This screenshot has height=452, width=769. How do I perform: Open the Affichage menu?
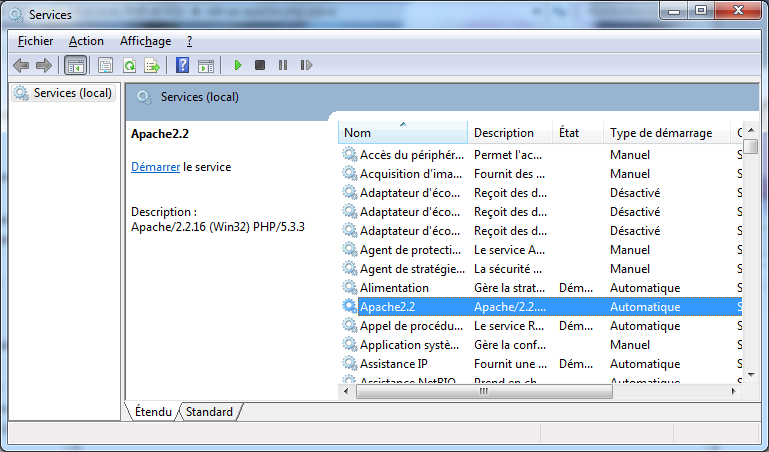[146, 41]
